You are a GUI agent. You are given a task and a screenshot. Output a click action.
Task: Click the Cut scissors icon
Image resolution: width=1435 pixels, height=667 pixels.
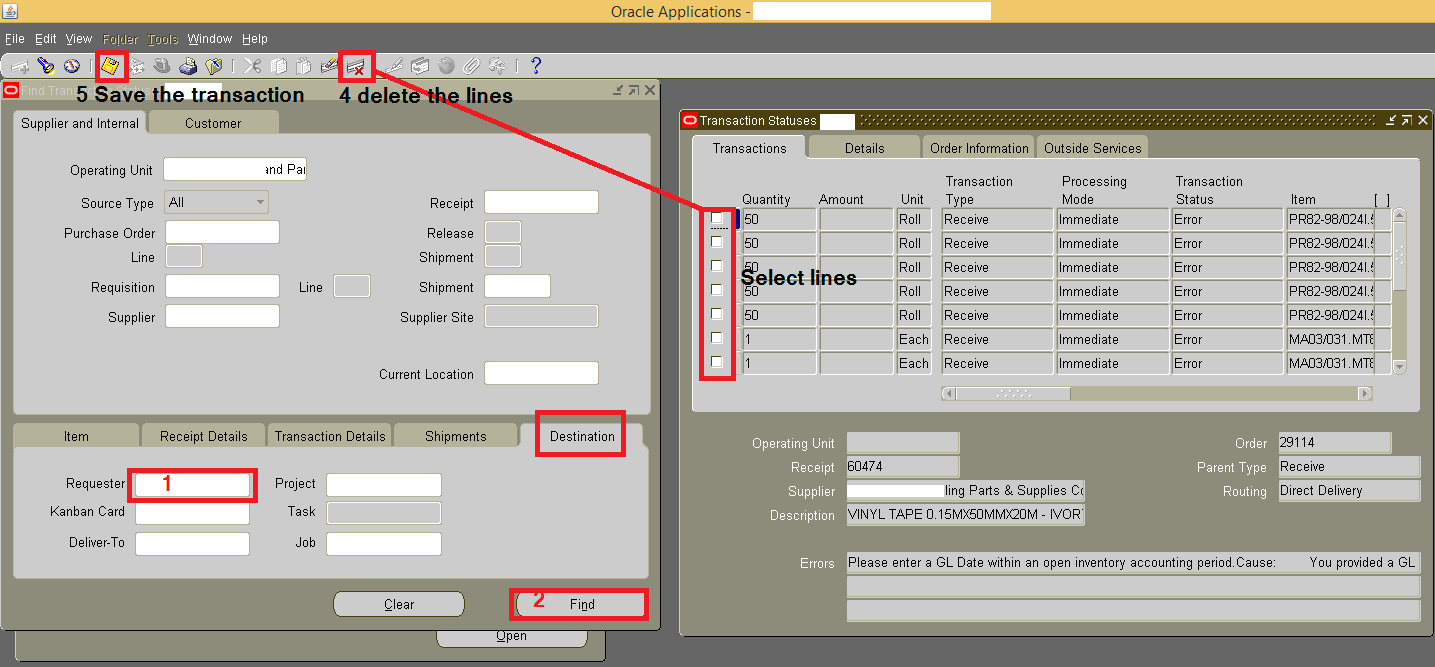point(252,67)
